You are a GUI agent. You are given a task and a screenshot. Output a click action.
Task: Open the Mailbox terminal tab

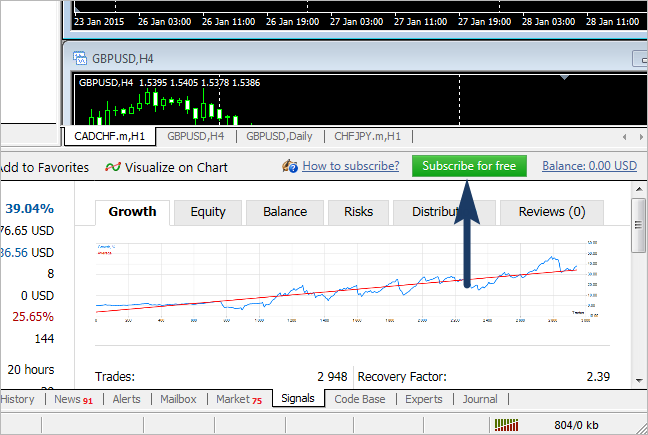coord(178,399)
